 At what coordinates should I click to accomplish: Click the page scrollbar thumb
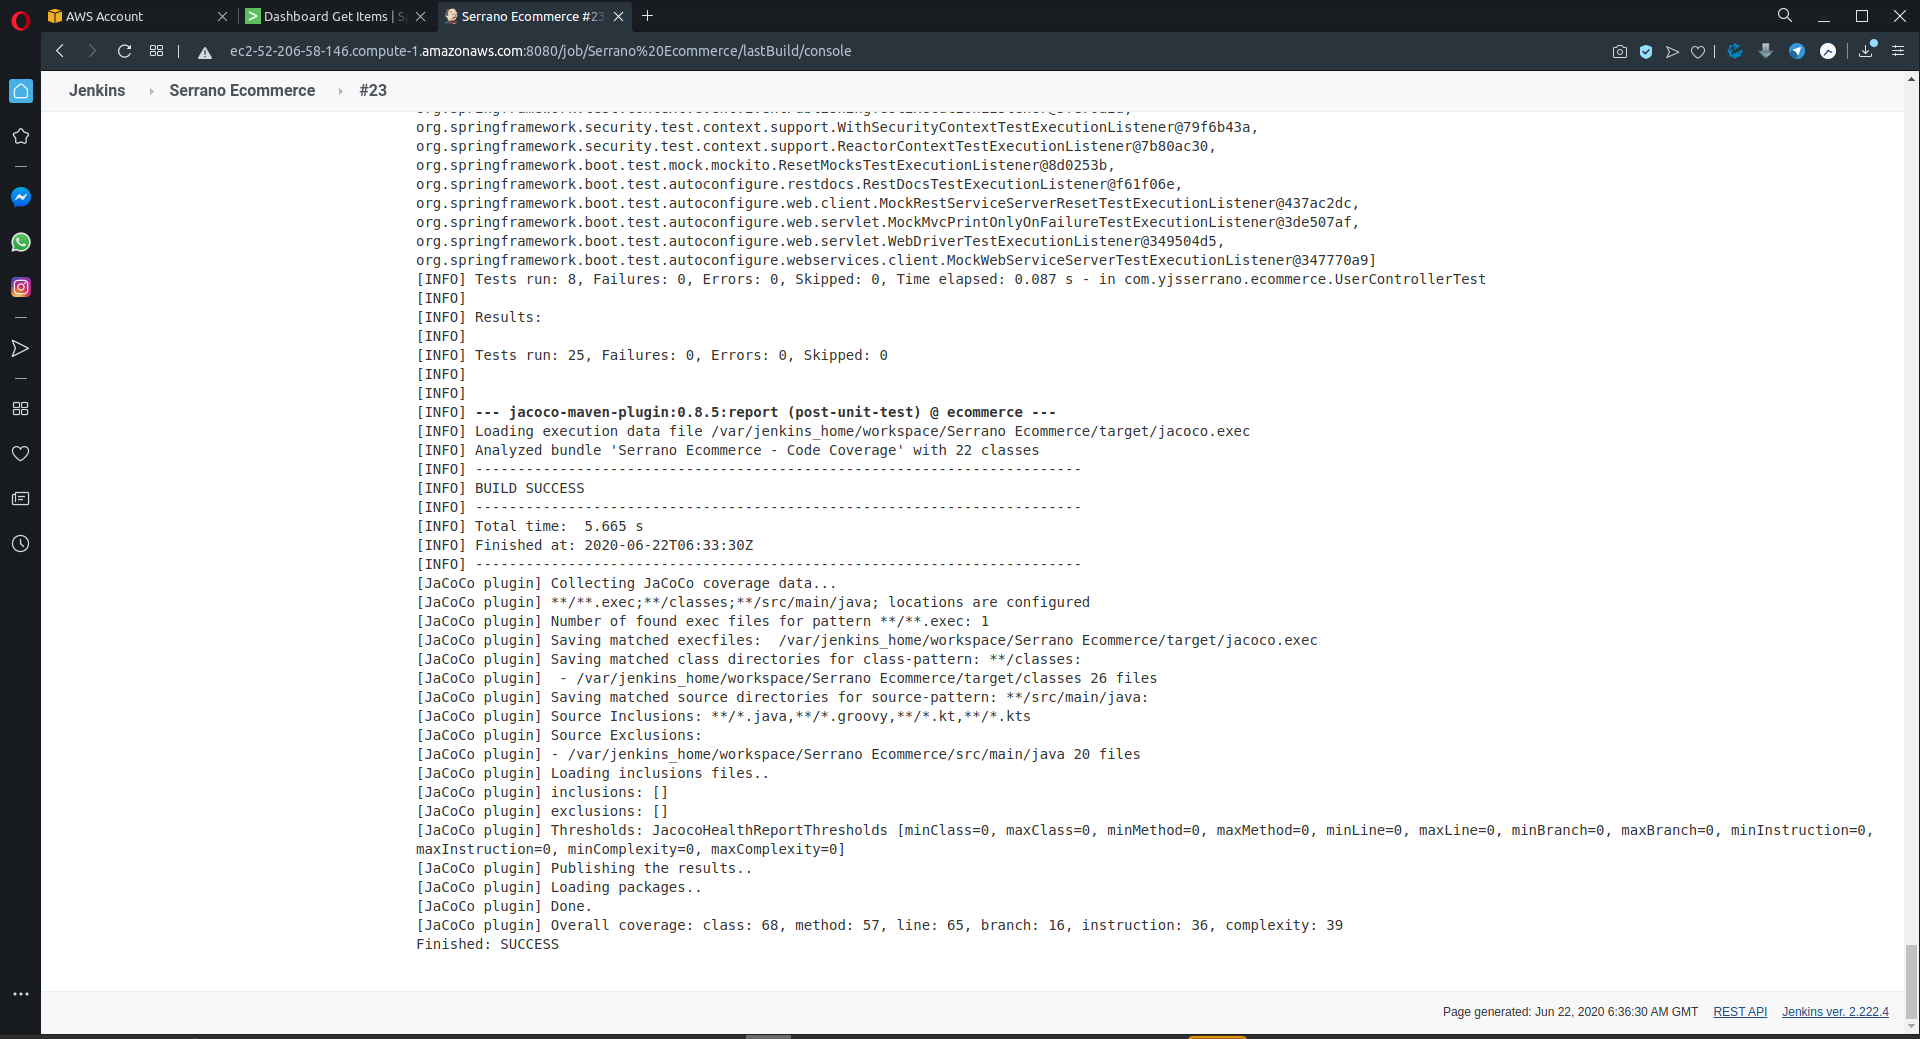click(1911, 981)
